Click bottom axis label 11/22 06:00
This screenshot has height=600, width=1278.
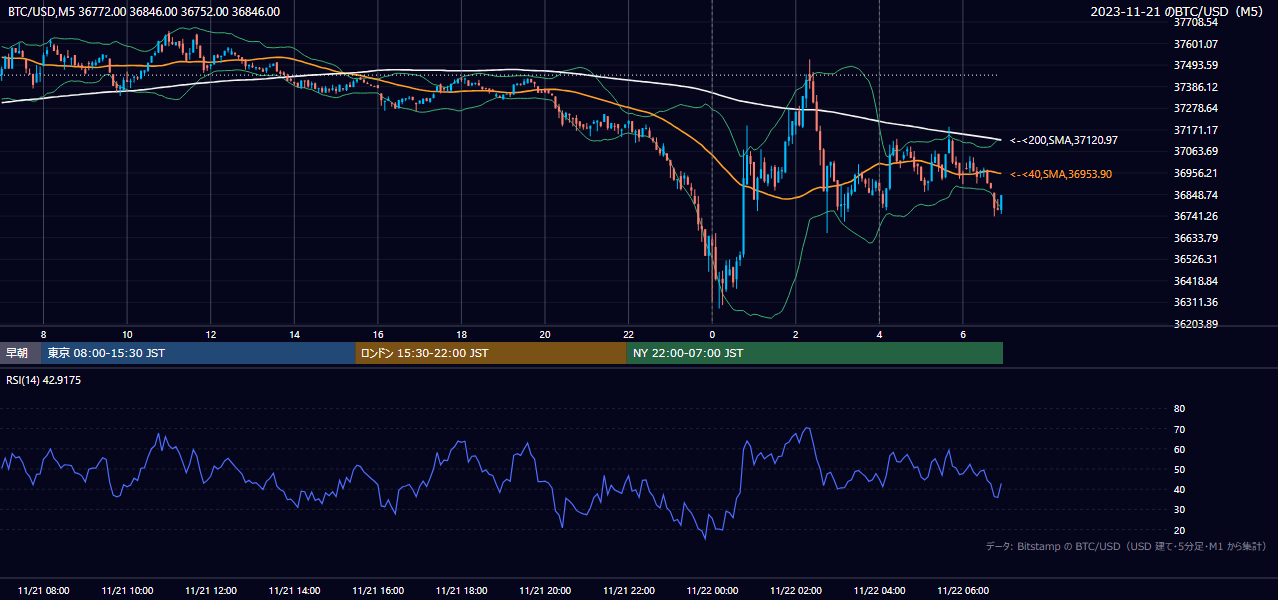tap(962, 590)
